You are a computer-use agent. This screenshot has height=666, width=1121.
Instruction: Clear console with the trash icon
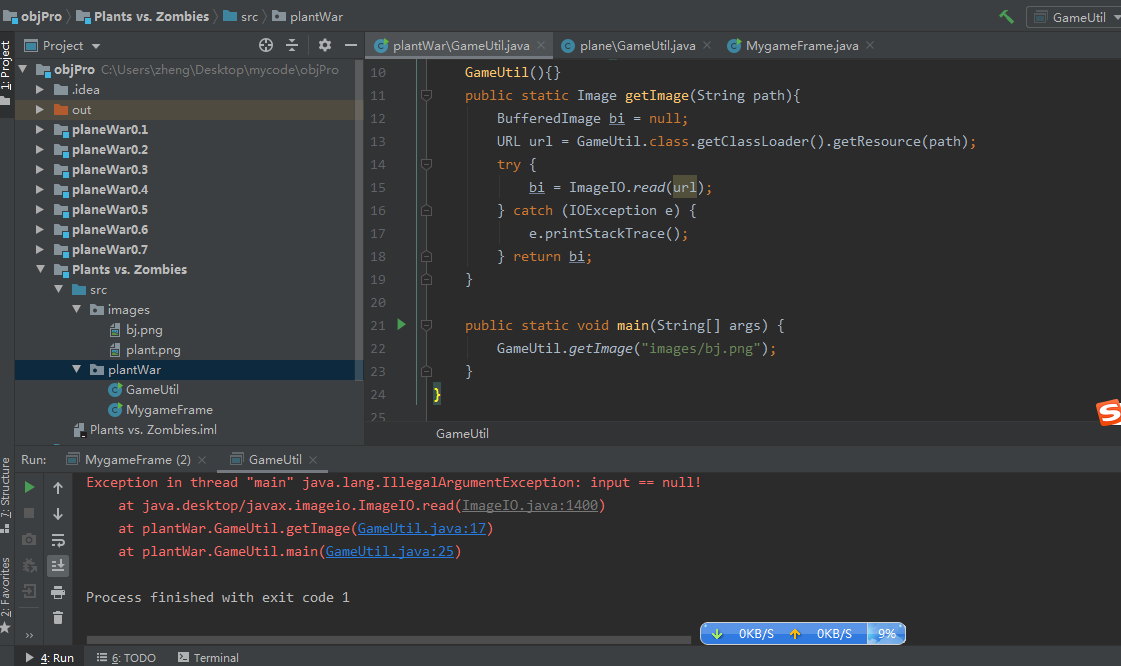tap(58, 617)
